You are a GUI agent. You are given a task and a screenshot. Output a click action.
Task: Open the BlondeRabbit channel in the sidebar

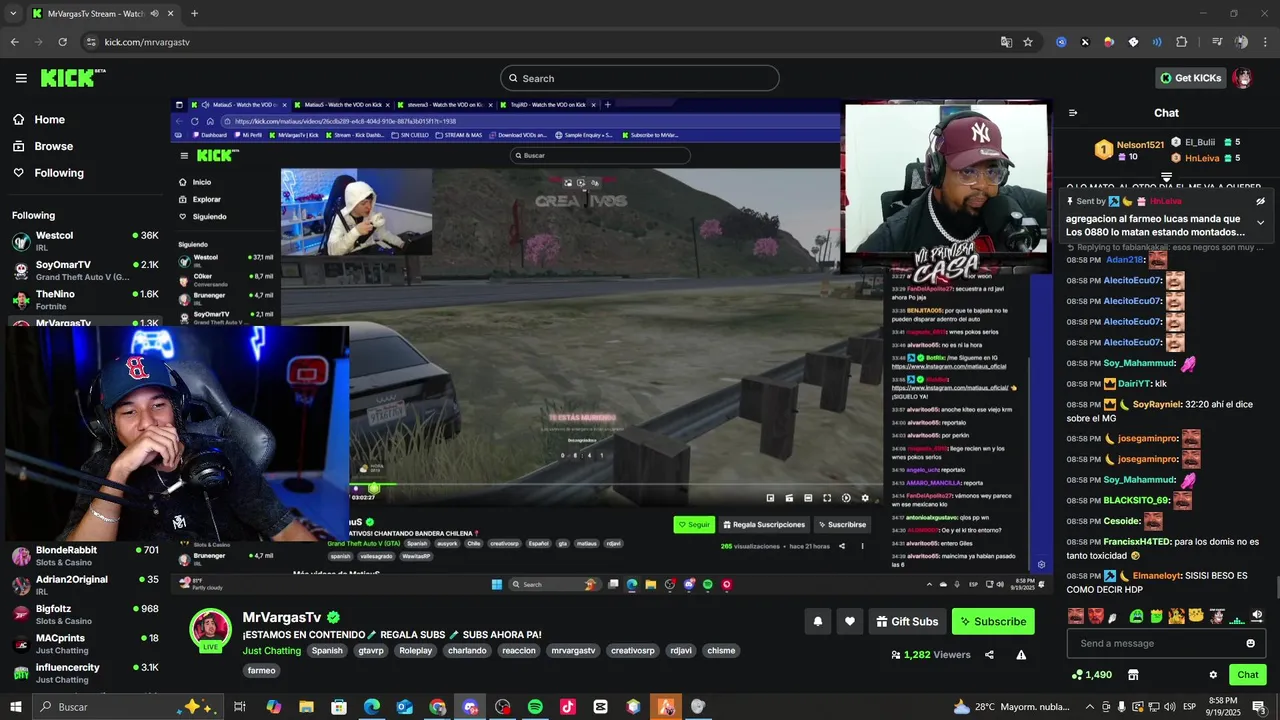coord(85,556)
